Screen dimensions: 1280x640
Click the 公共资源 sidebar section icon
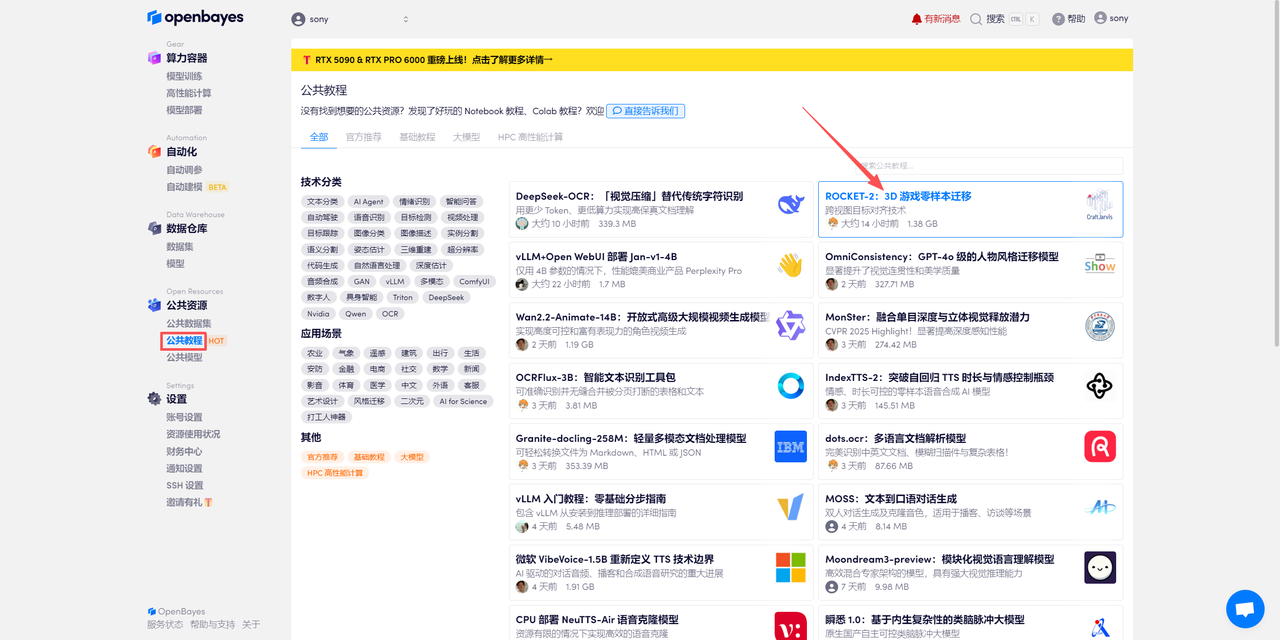(154, 305)
